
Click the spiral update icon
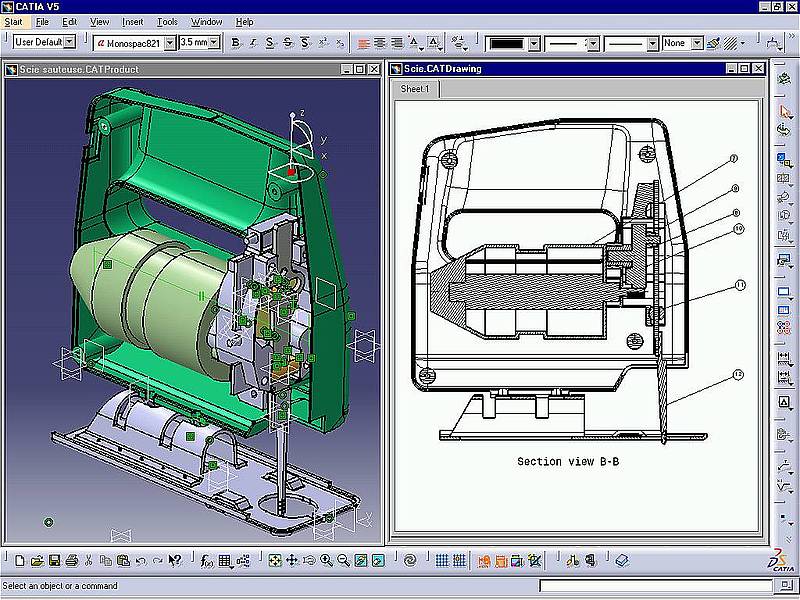[x=410, y=561]
